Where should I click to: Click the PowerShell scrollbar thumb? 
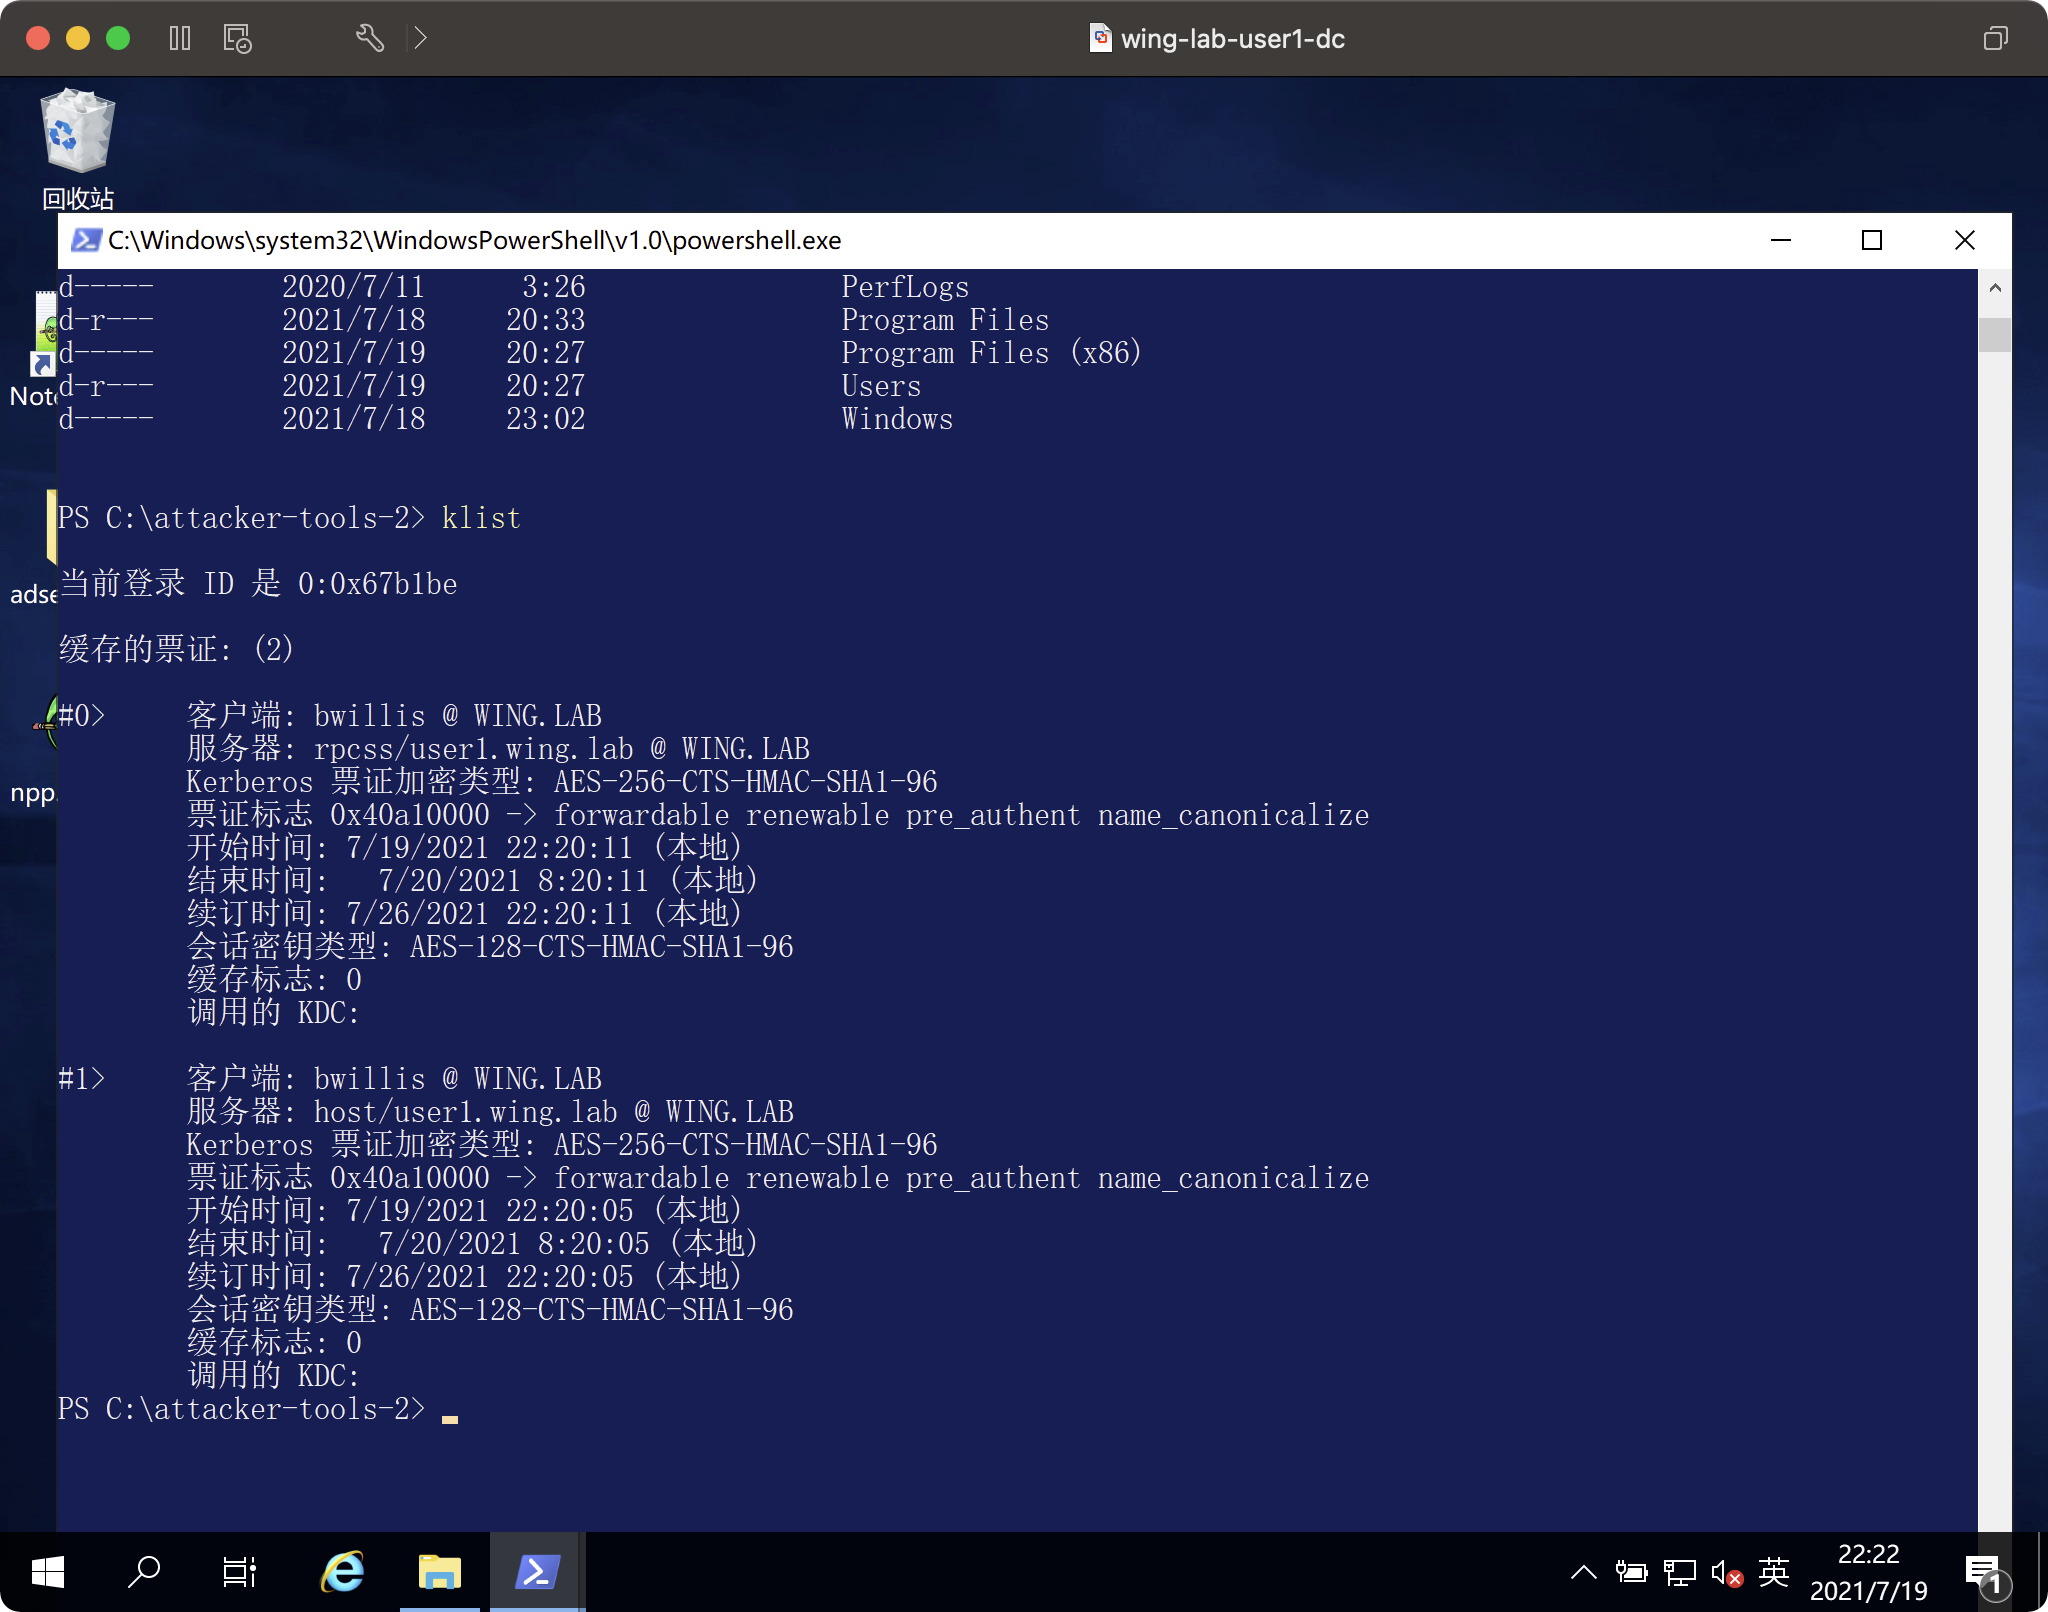point(1994,335)
